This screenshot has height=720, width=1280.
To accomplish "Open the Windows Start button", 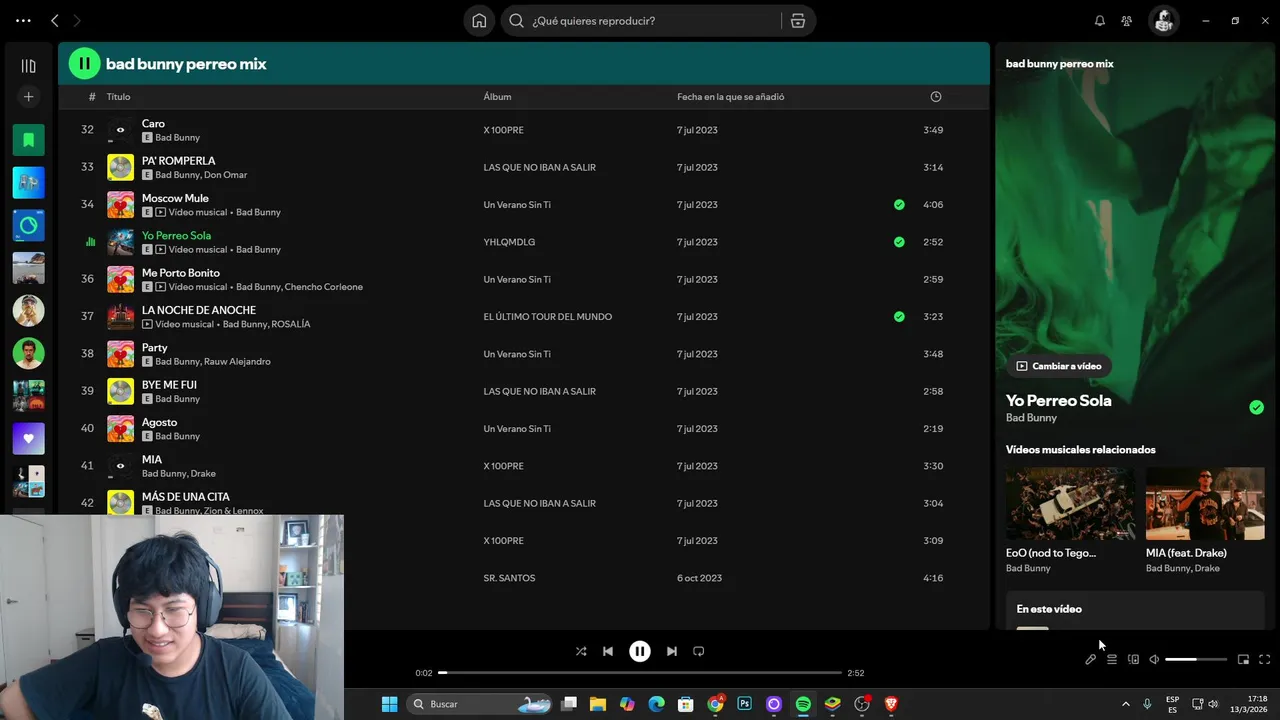I will 389,704.
